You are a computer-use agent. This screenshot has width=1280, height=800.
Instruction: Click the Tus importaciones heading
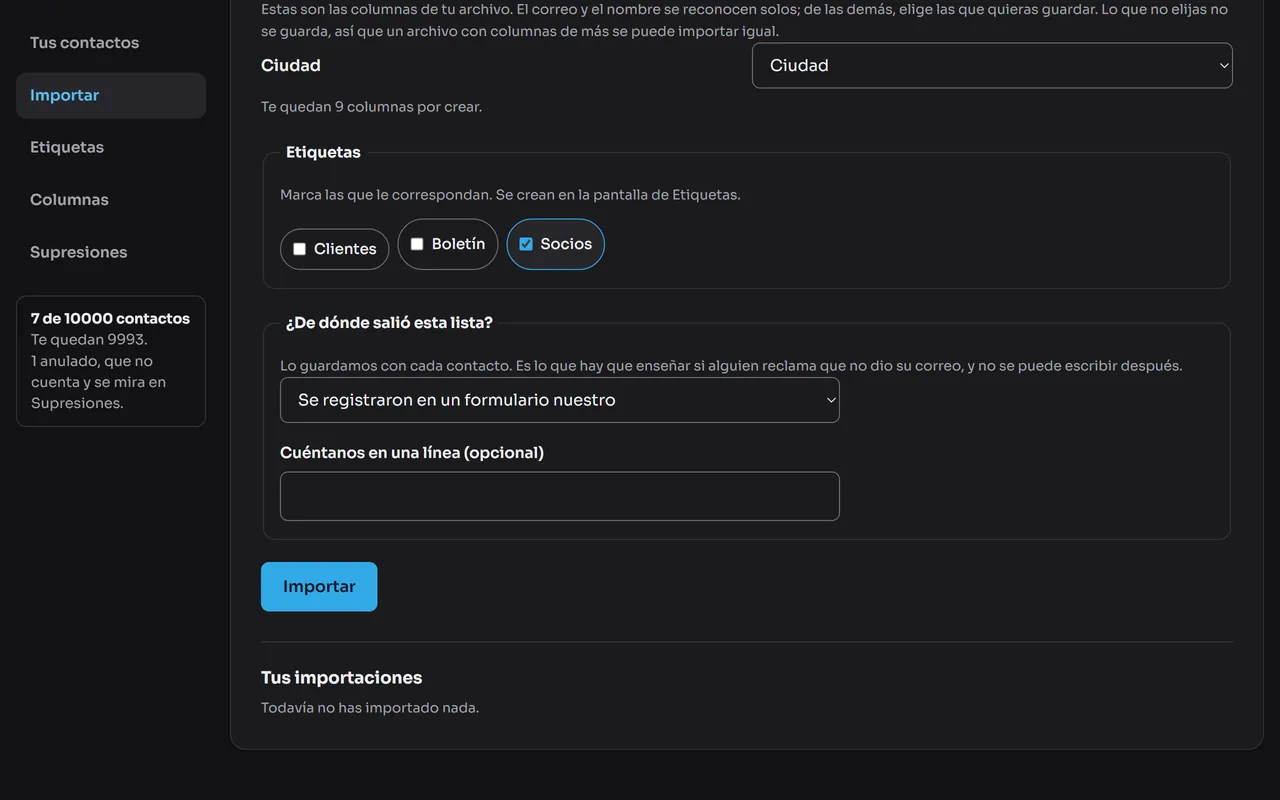tap(341, 677)
